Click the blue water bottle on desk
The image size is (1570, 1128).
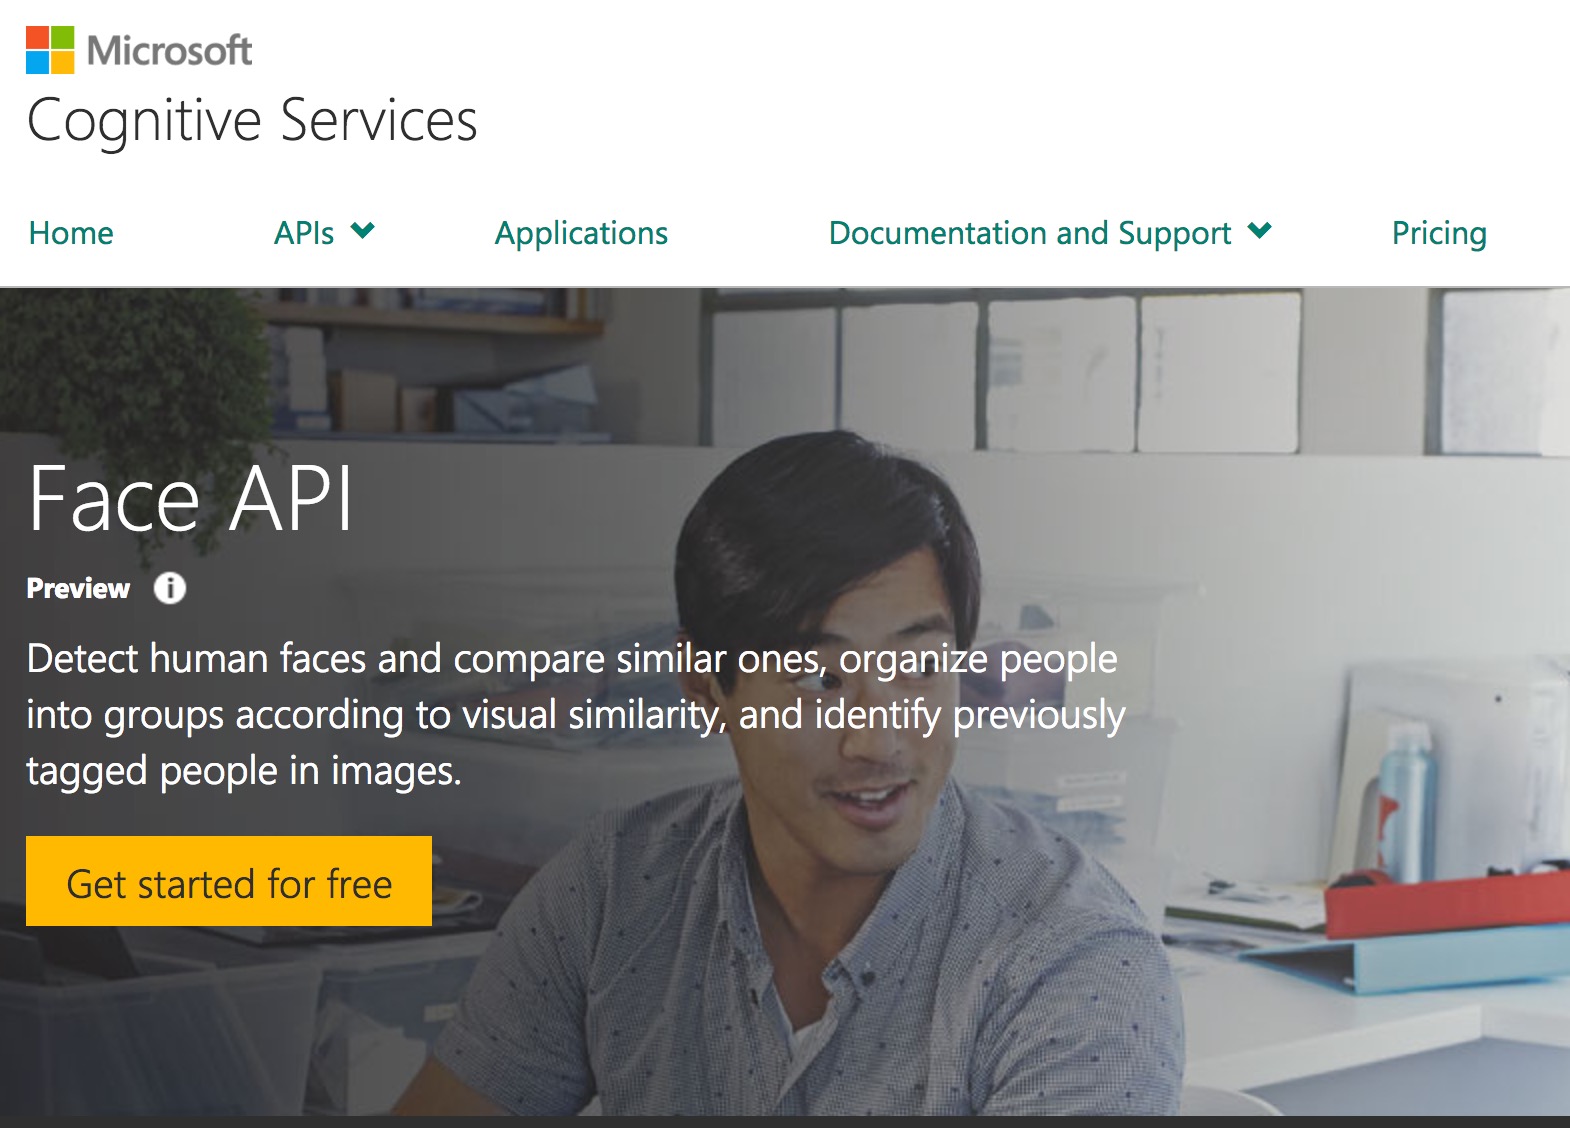(x=1407, y=800)
